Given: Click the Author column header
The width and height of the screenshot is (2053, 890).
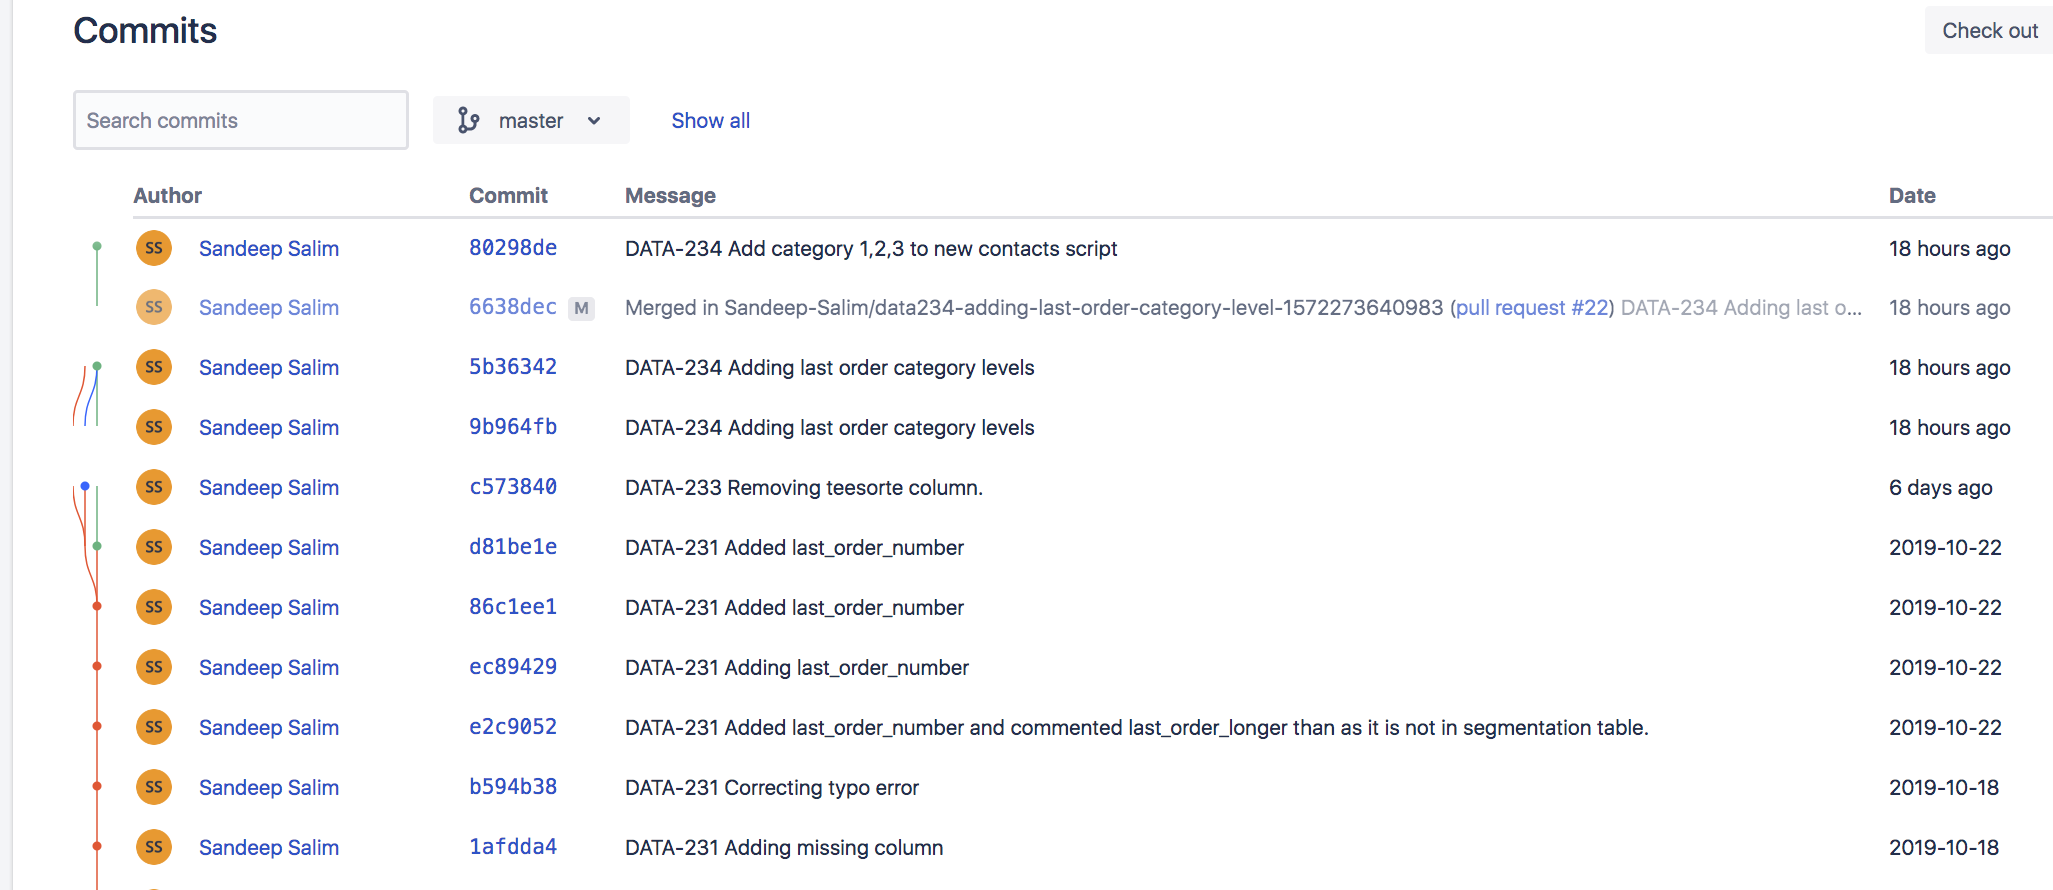Looking at the screenshot, I should tap(167, 196).
